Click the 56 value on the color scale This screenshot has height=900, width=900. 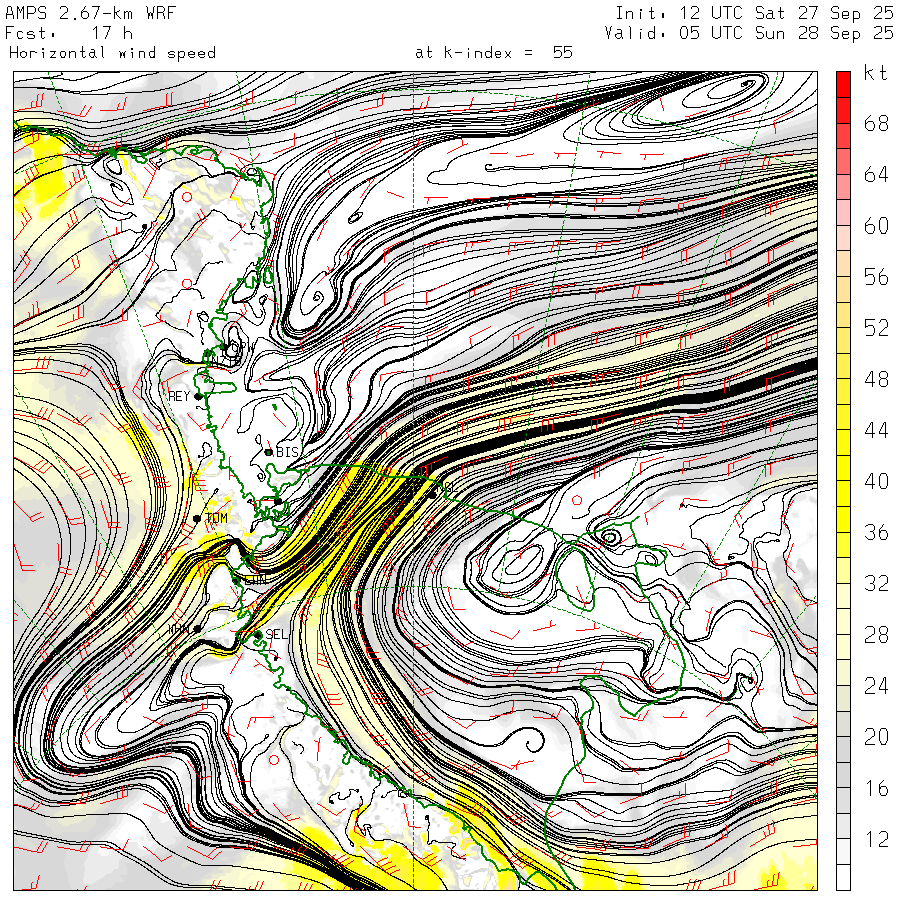(876, 277)
